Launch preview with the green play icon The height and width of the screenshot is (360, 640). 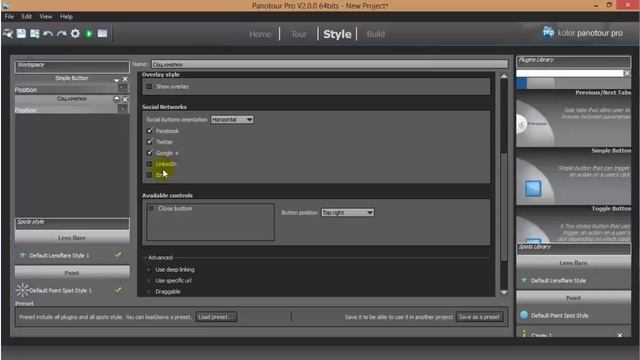[89, 33]
